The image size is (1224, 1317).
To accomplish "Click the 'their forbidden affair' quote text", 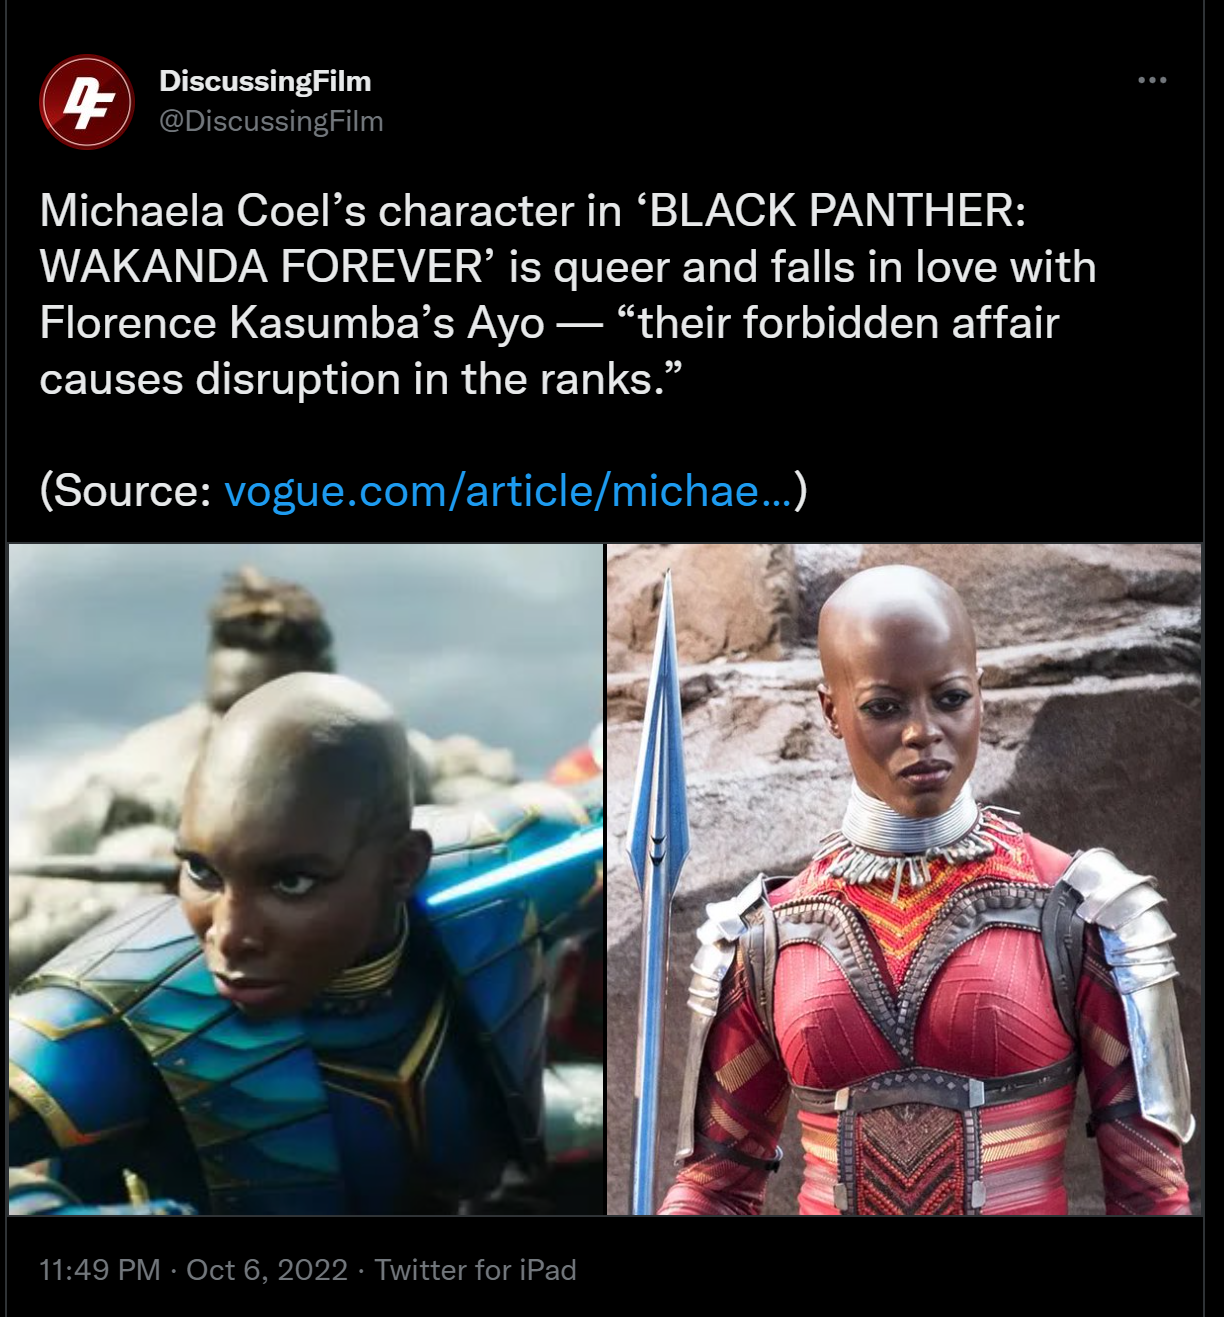I will click(x=838, y=323).
